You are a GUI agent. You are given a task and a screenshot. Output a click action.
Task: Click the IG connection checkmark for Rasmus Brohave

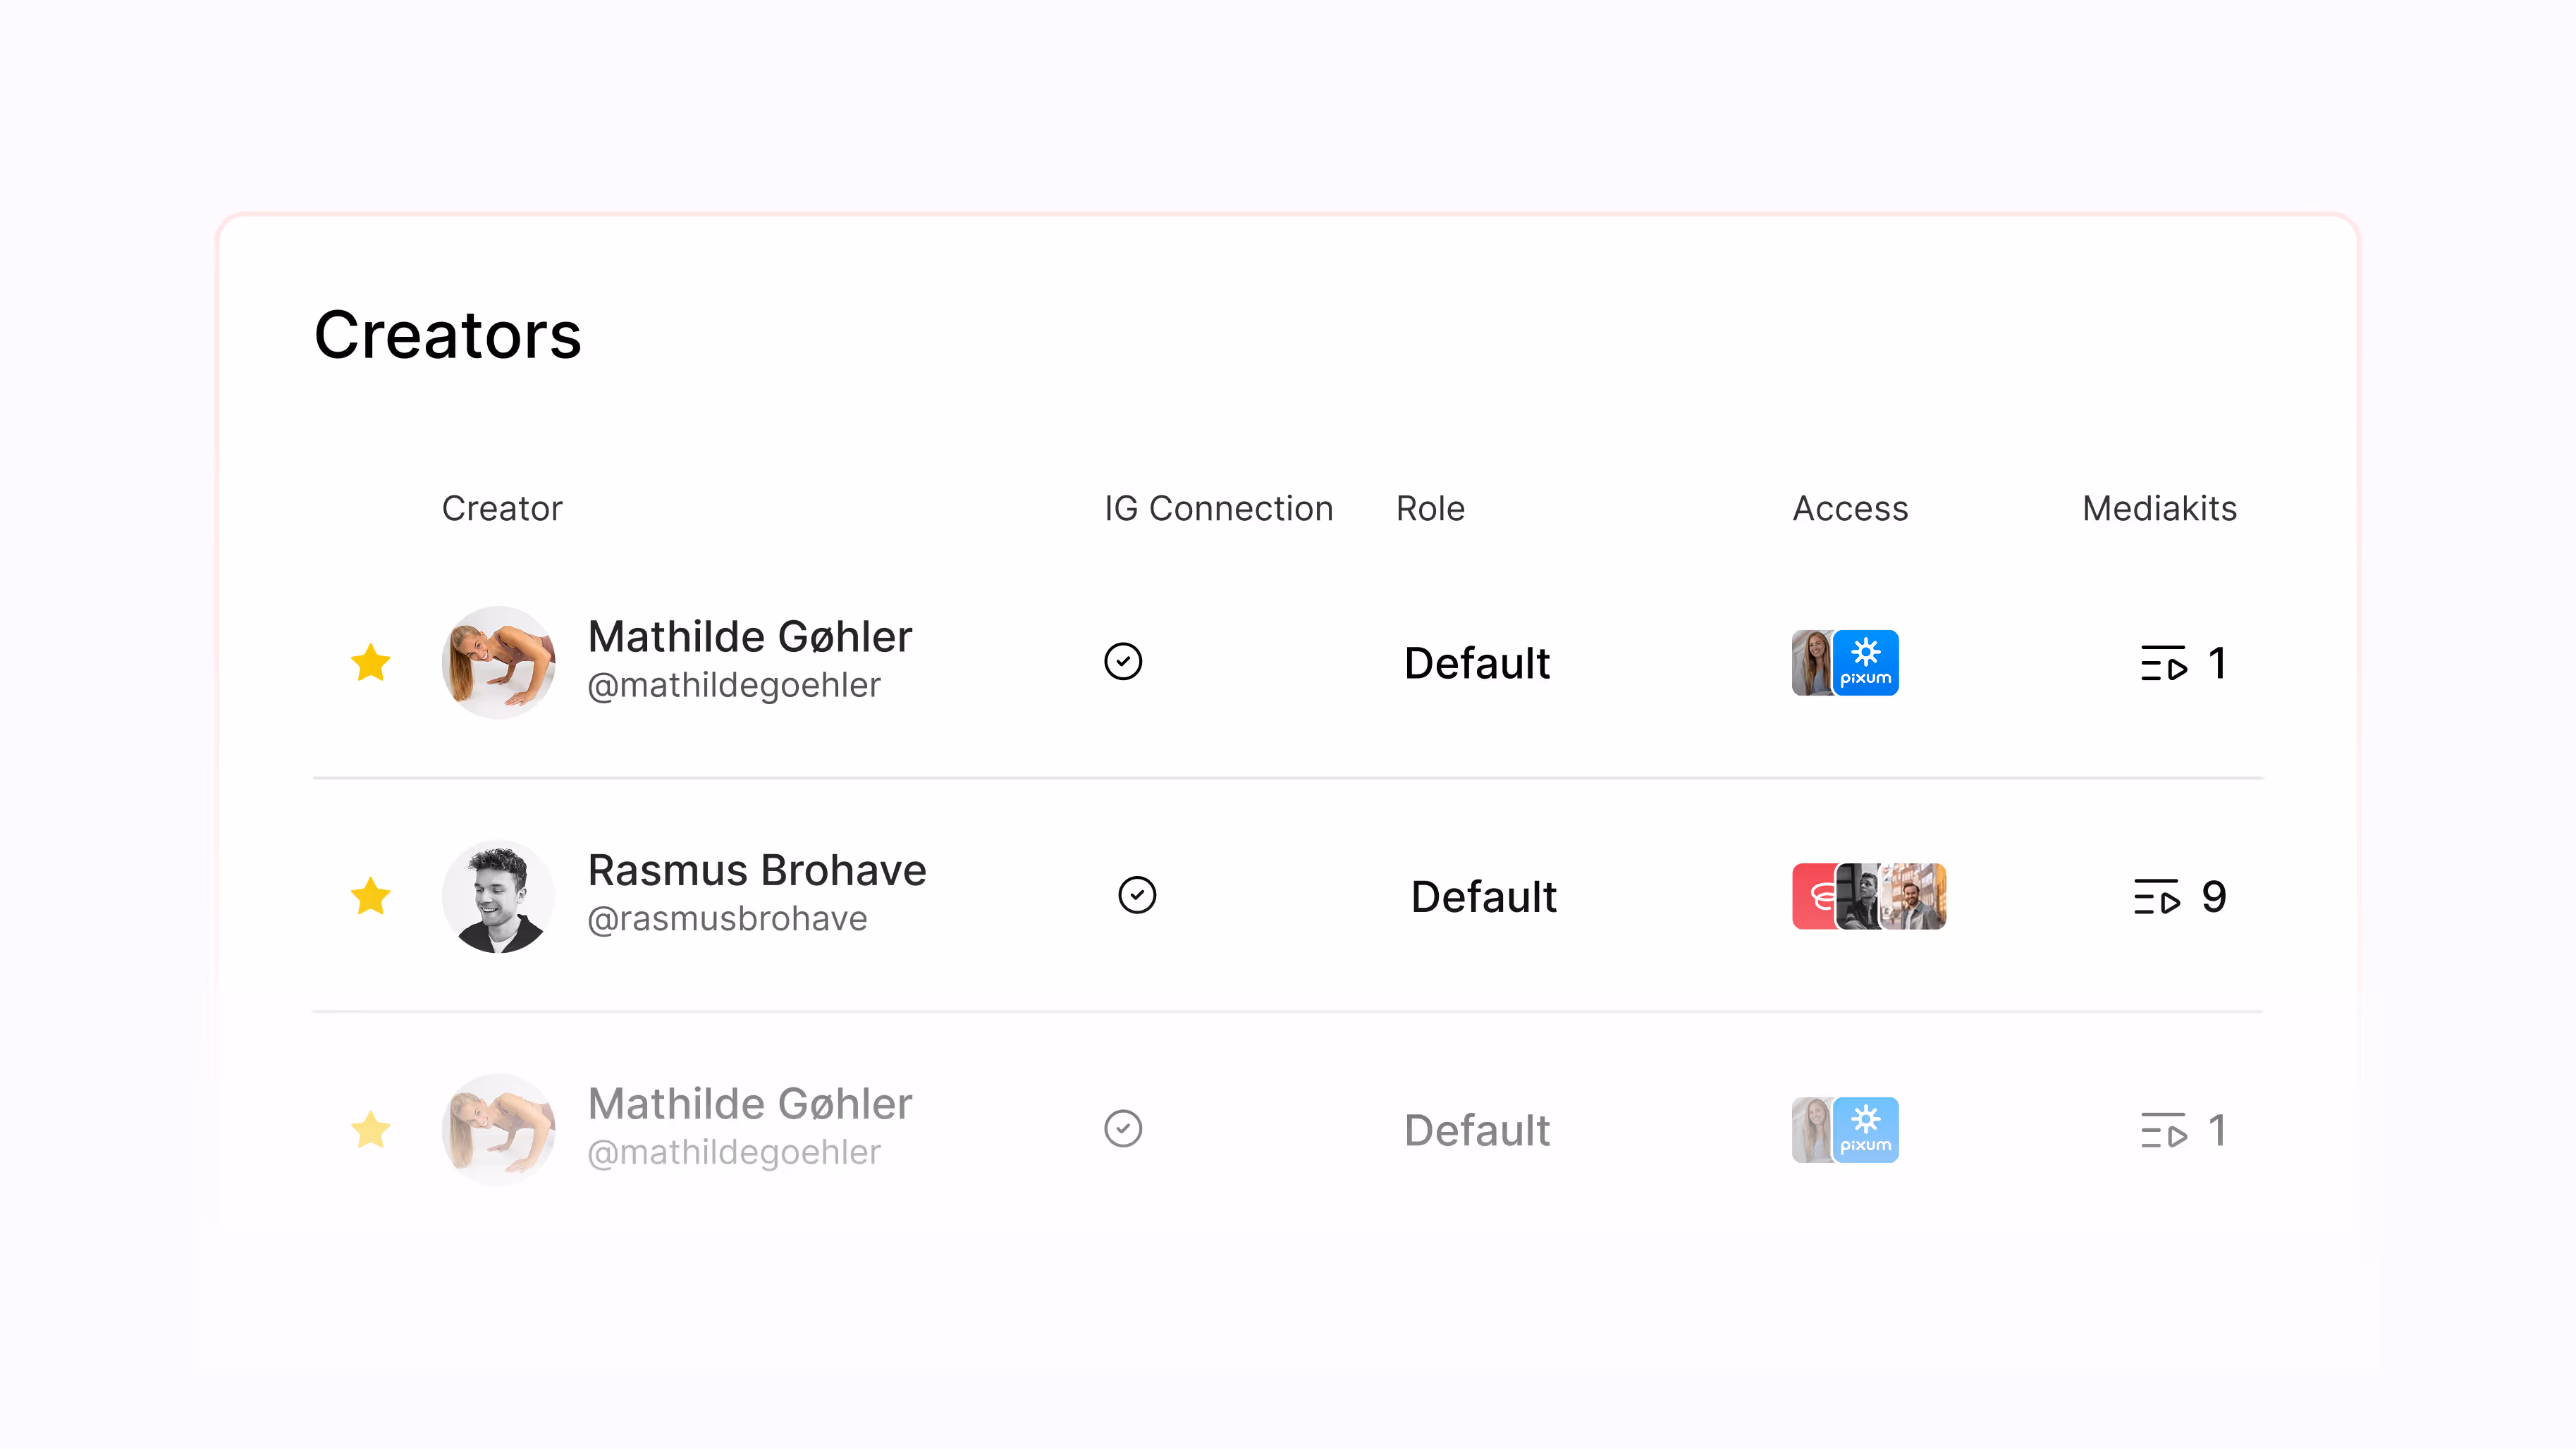pyautogui.click(x=1137, y=896)
